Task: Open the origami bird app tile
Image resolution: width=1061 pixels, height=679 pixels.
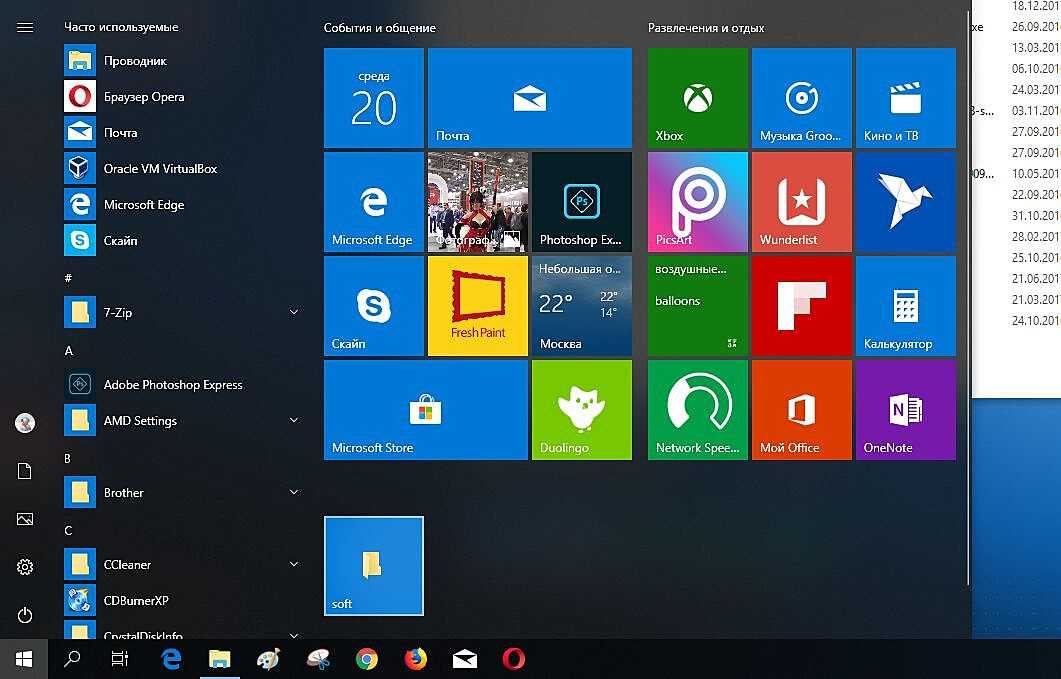Action: (x=906, y=202)
